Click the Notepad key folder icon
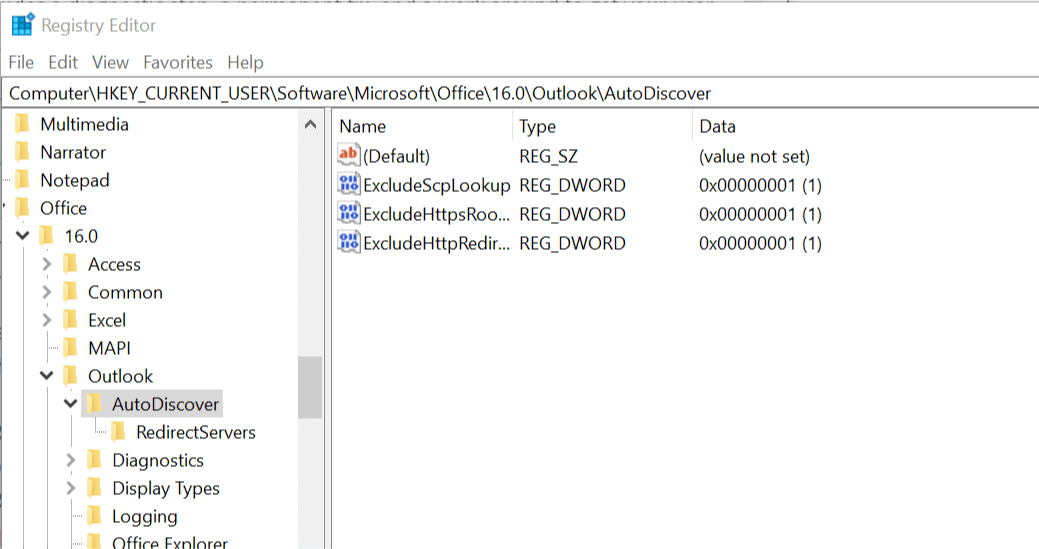This screenshot has height=549, width=1039. [23, 179]
